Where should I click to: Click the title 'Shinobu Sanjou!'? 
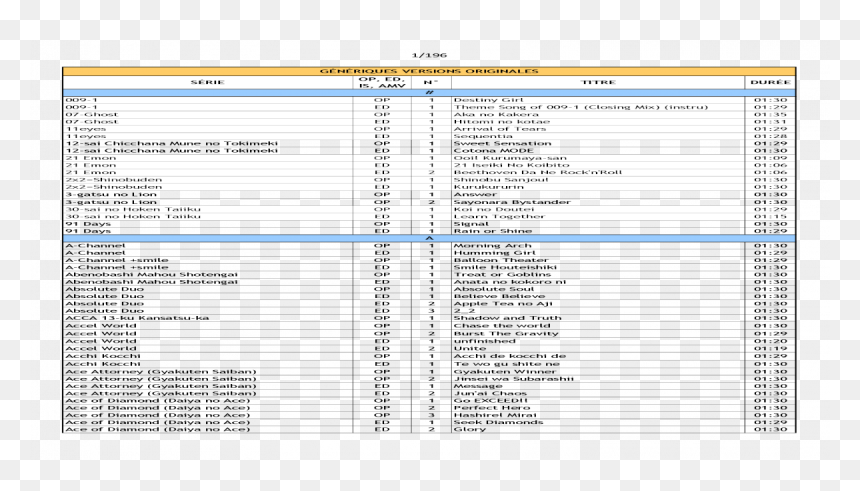pyautogui.click(x=501, y=179)
